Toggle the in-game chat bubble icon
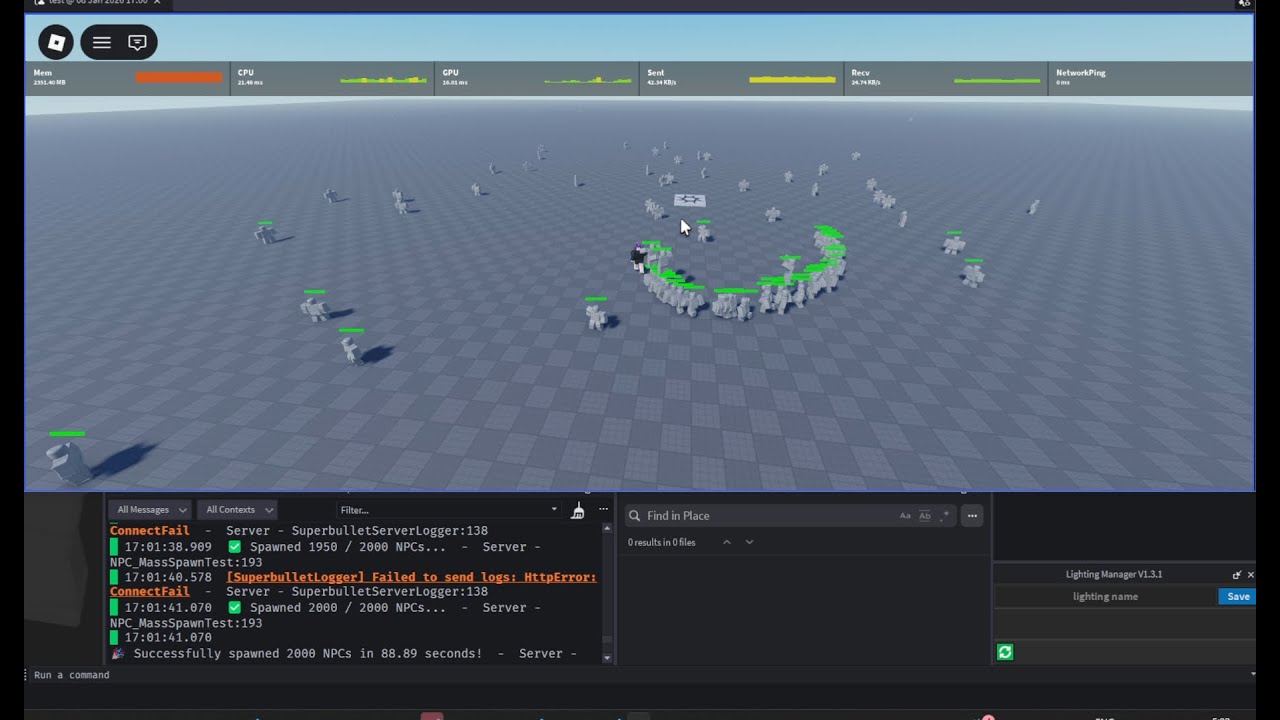This screenshot has height=720, width=1280. 137,42
